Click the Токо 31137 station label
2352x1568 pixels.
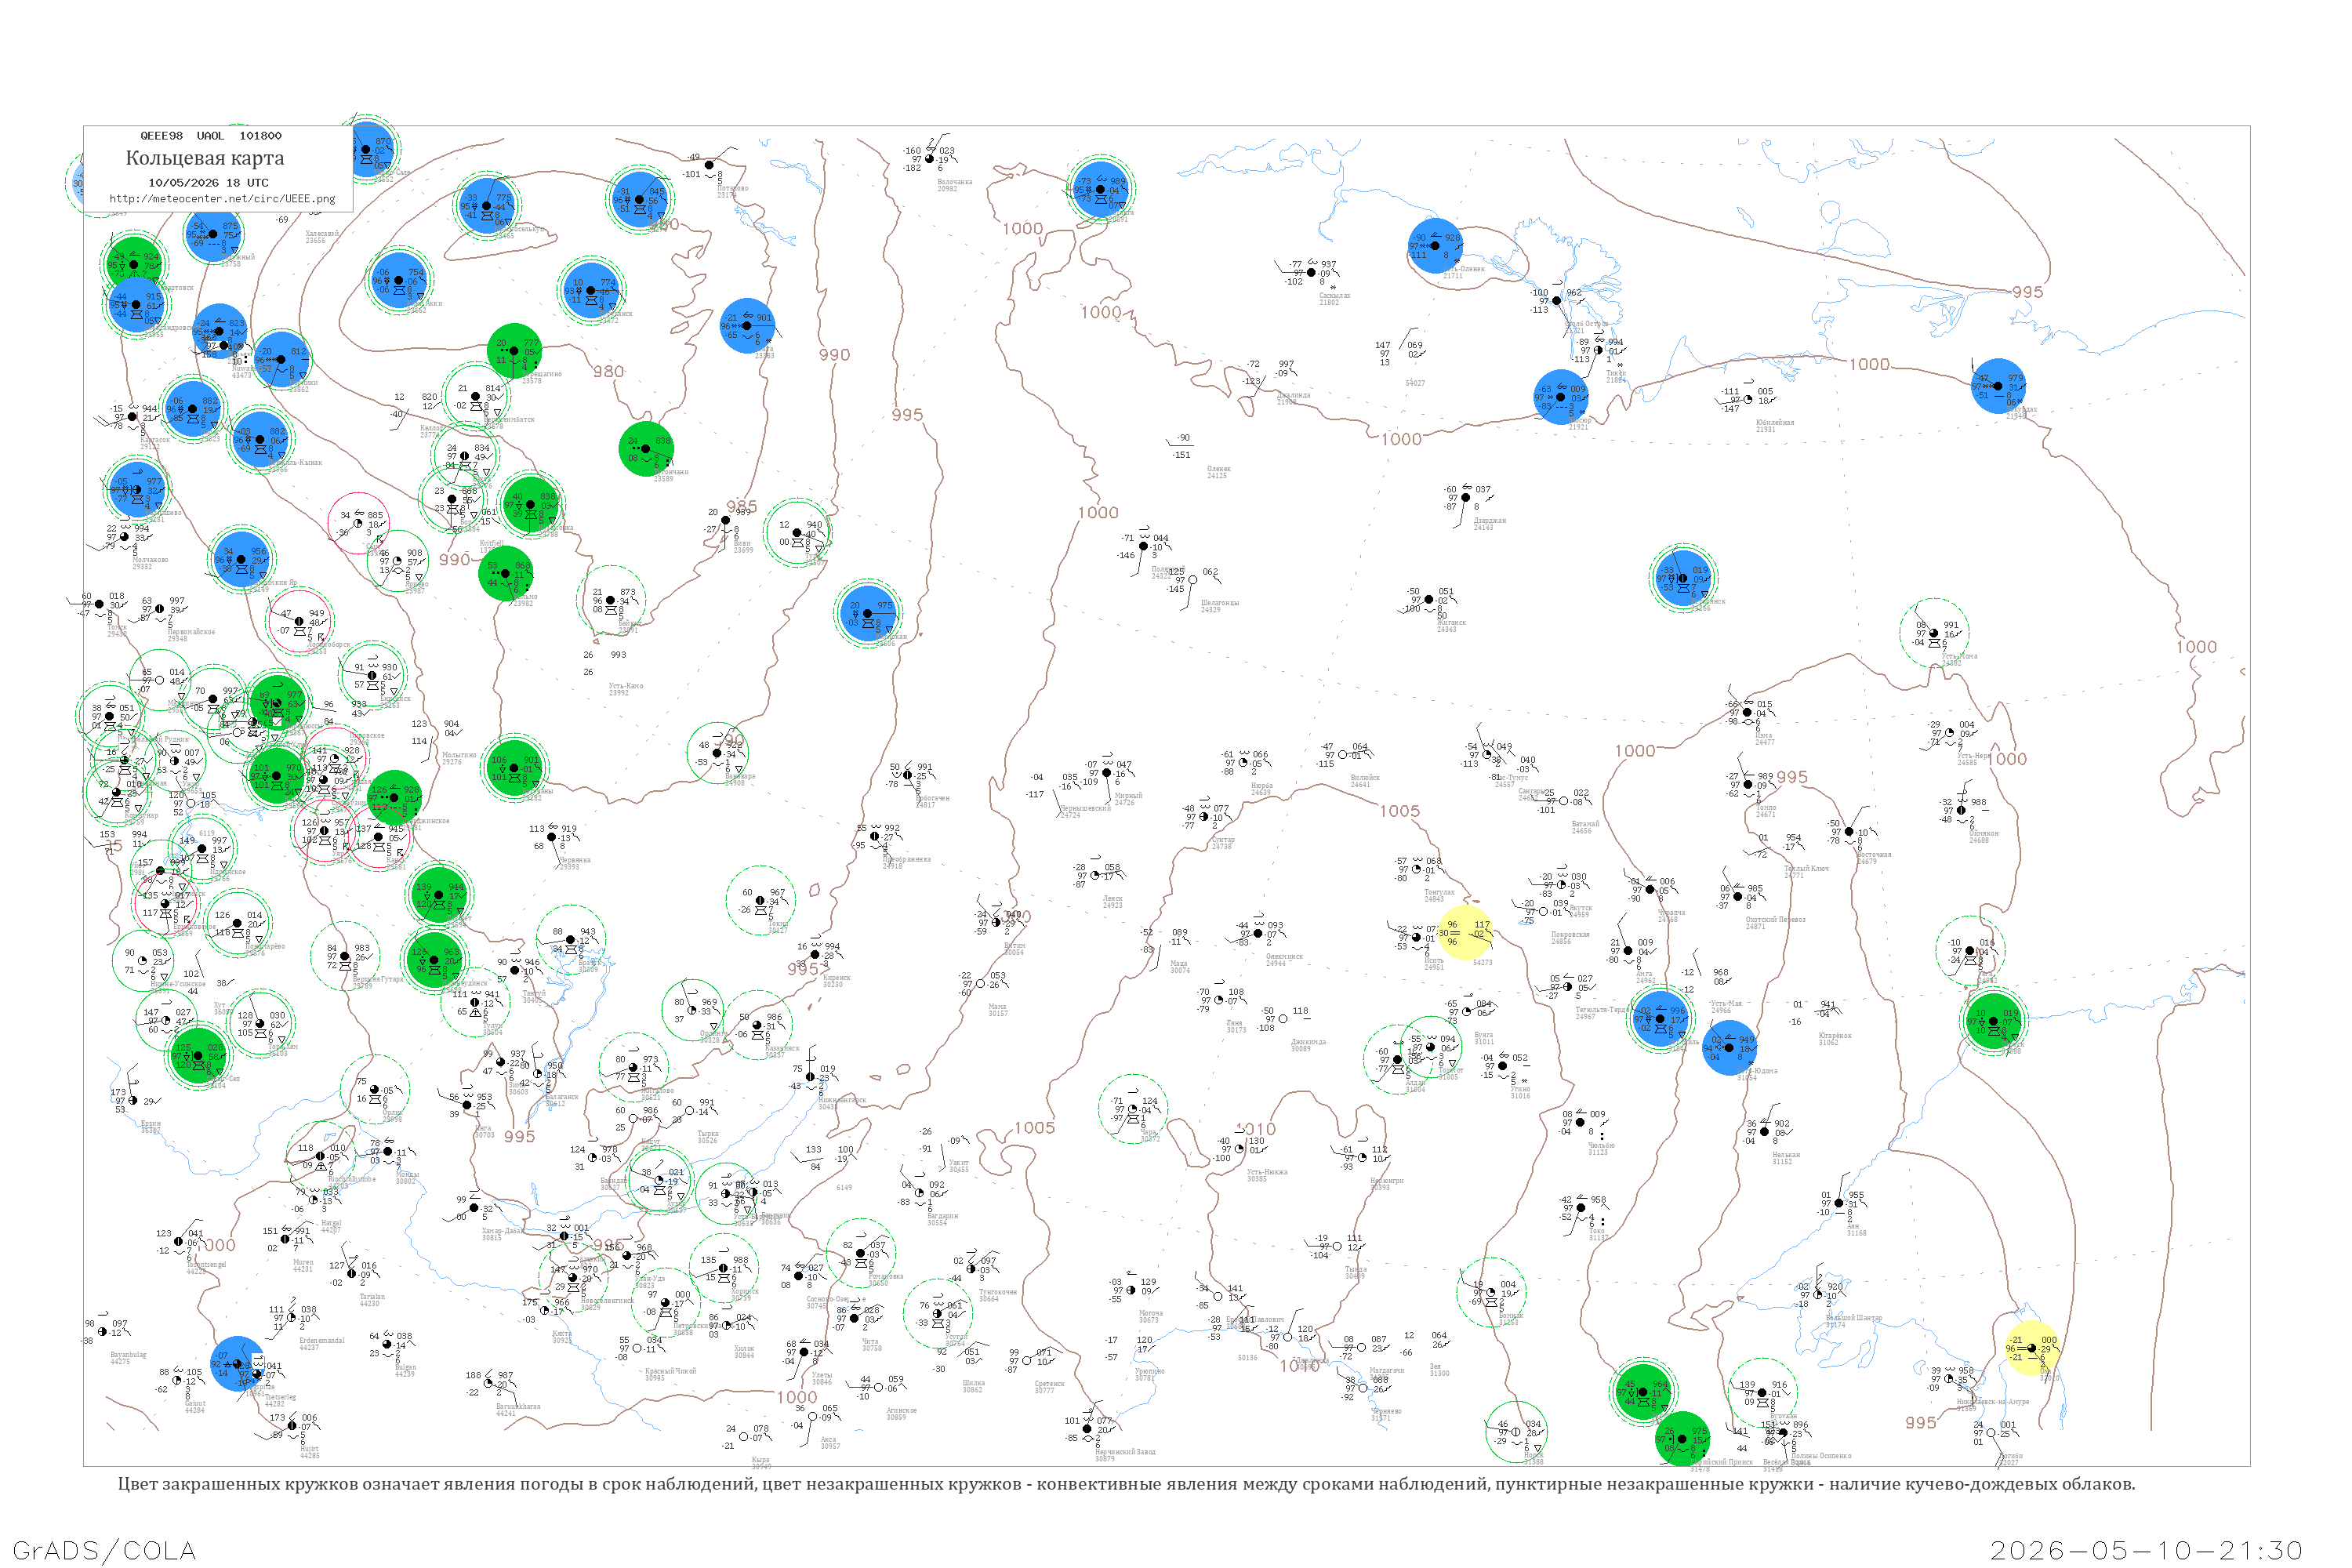1598,1234
